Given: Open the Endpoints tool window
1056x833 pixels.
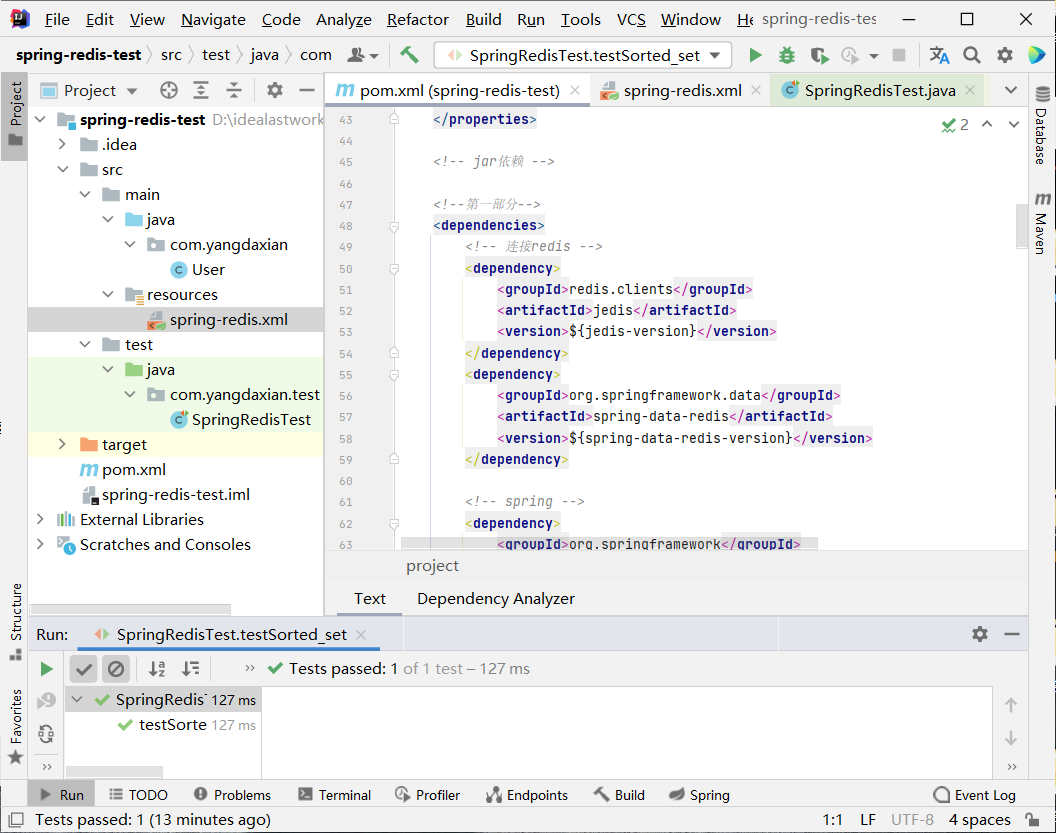Looking at the screenshot, I should tap(527, 795).
